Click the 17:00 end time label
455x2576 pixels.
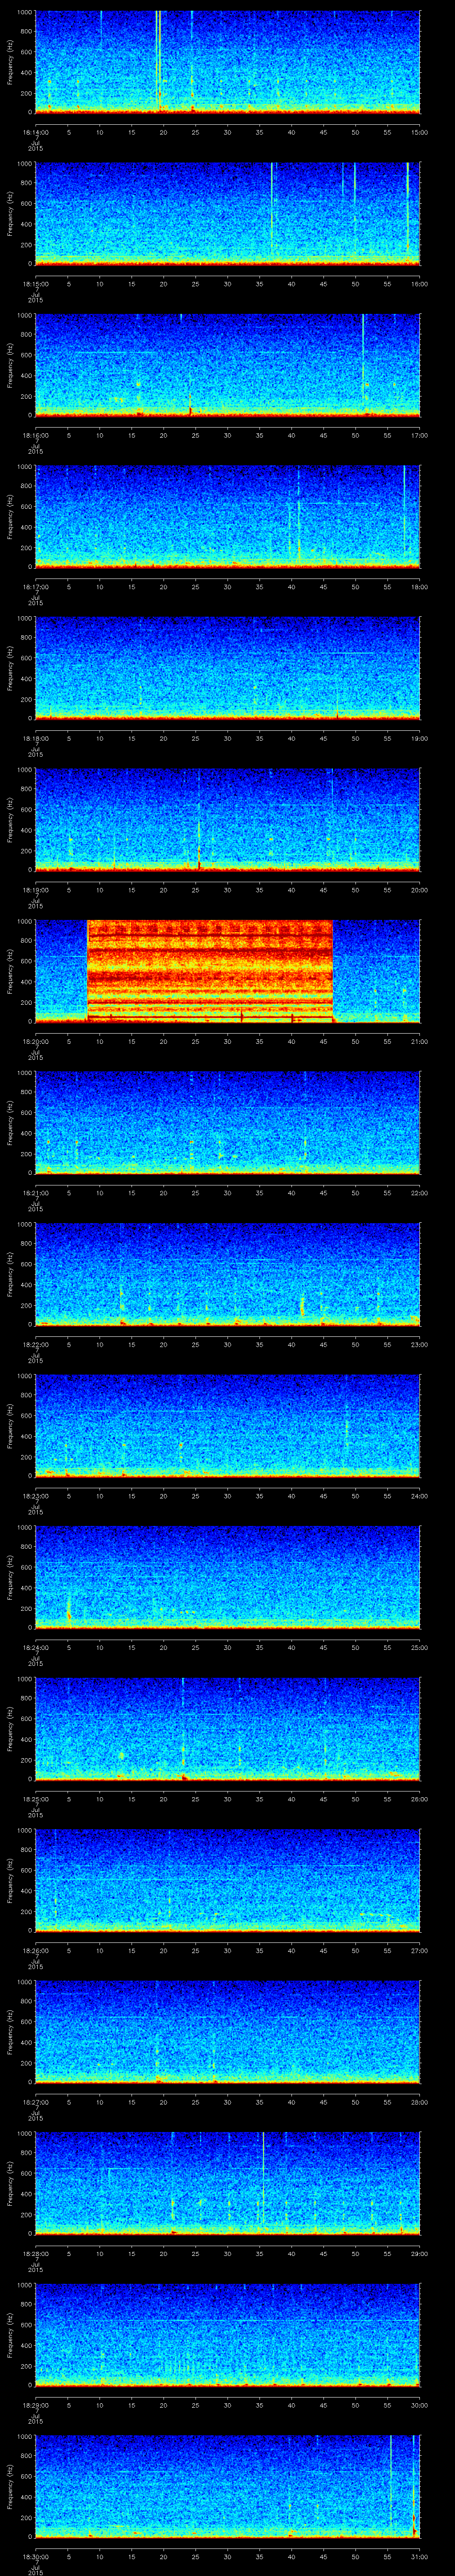point(420,435)
